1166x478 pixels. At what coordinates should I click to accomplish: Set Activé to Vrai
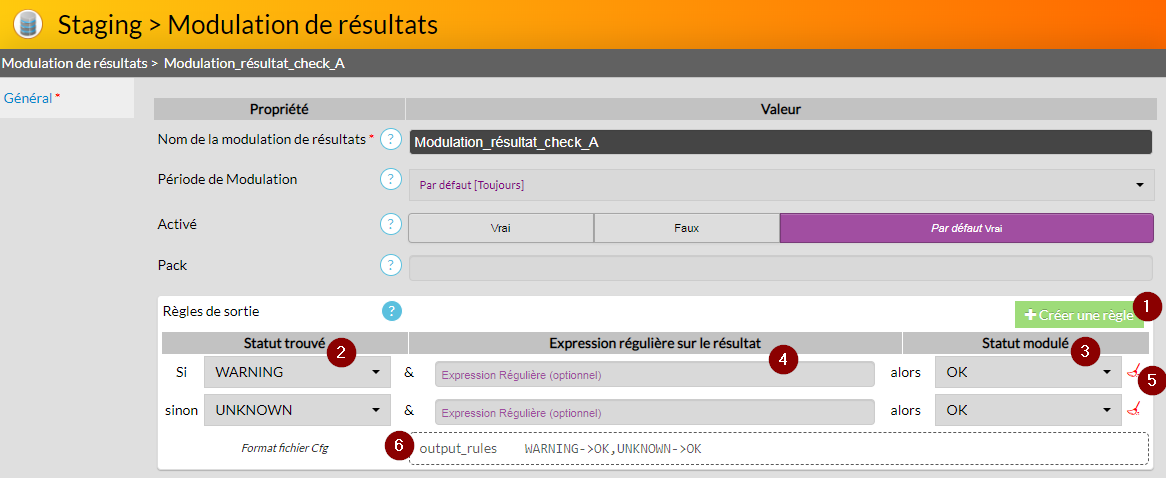pos(500,228)
